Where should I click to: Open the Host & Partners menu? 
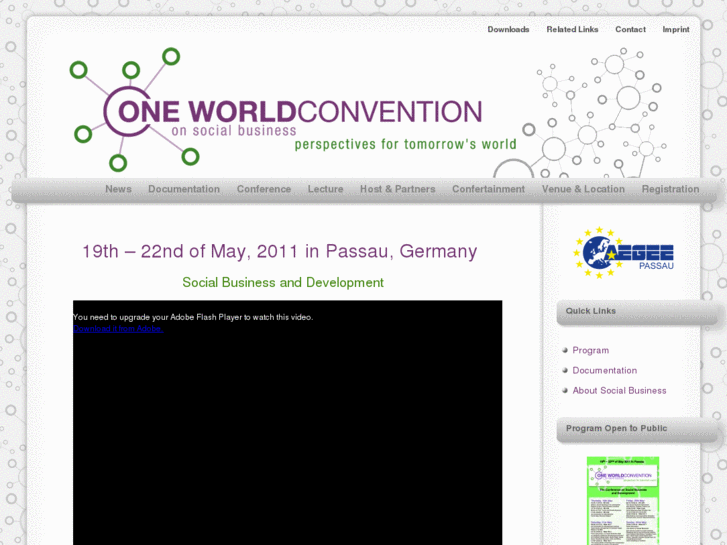coord(398,189)
